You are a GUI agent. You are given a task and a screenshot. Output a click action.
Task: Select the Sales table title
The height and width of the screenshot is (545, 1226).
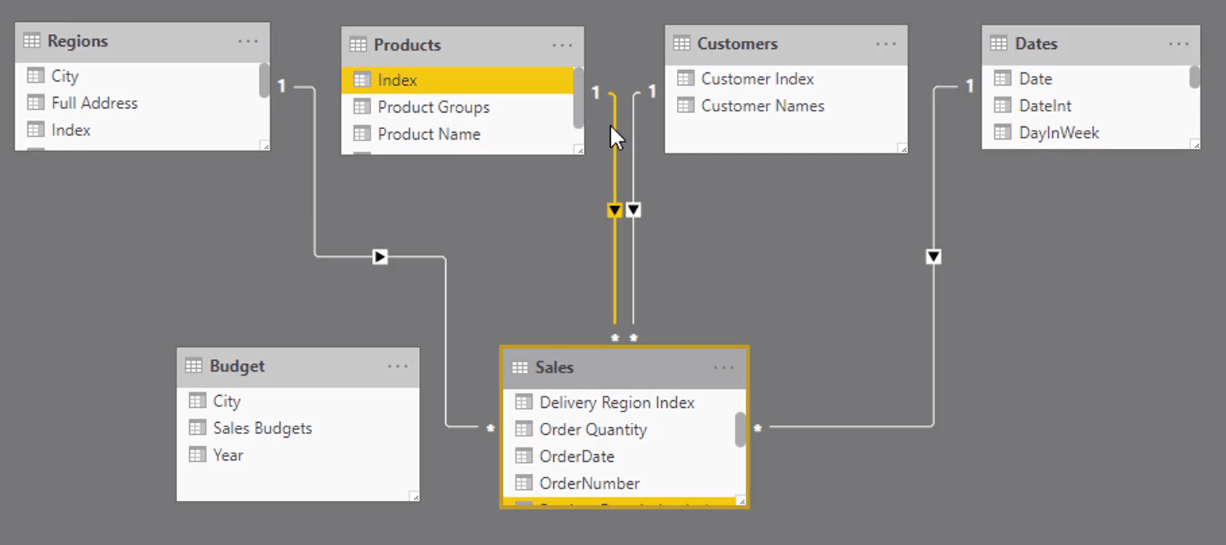click(554, 368)
